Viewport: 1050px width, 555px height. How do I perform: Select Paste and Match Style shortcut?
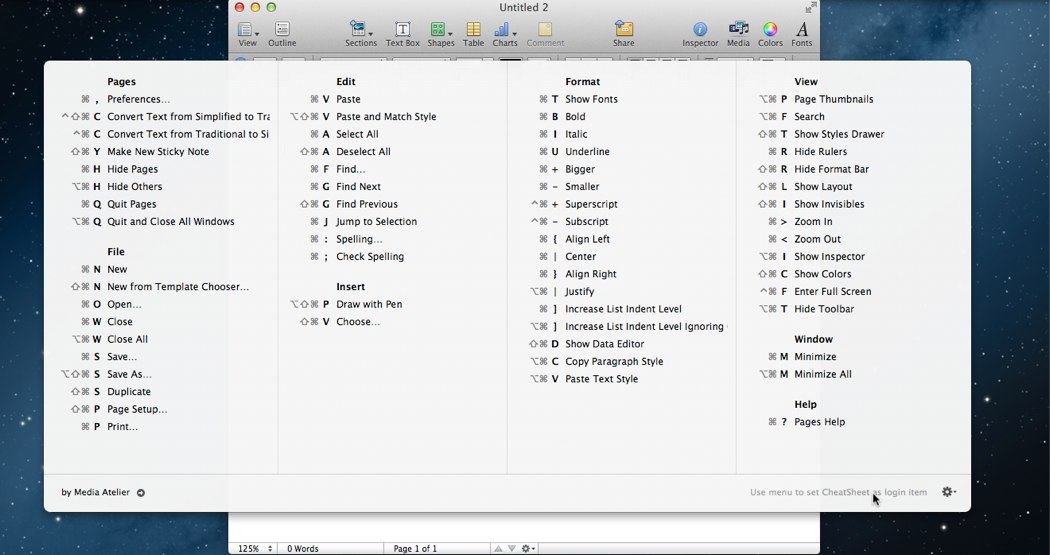click(x=386, y=117)
